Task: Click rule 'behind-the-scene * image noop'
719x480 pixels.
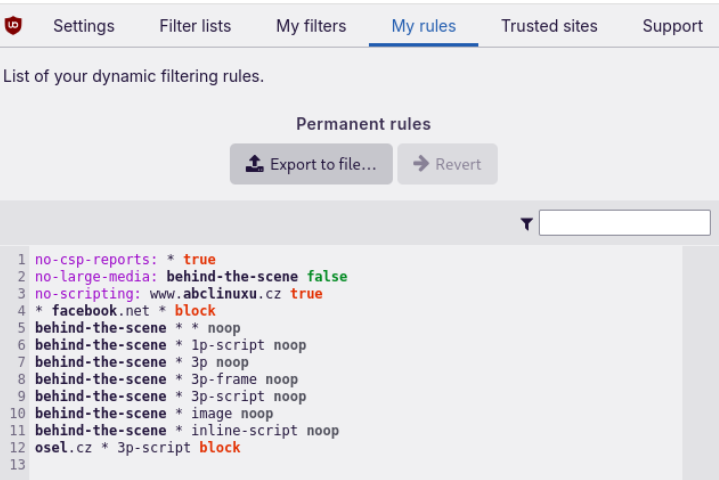Action: [154, 414]
